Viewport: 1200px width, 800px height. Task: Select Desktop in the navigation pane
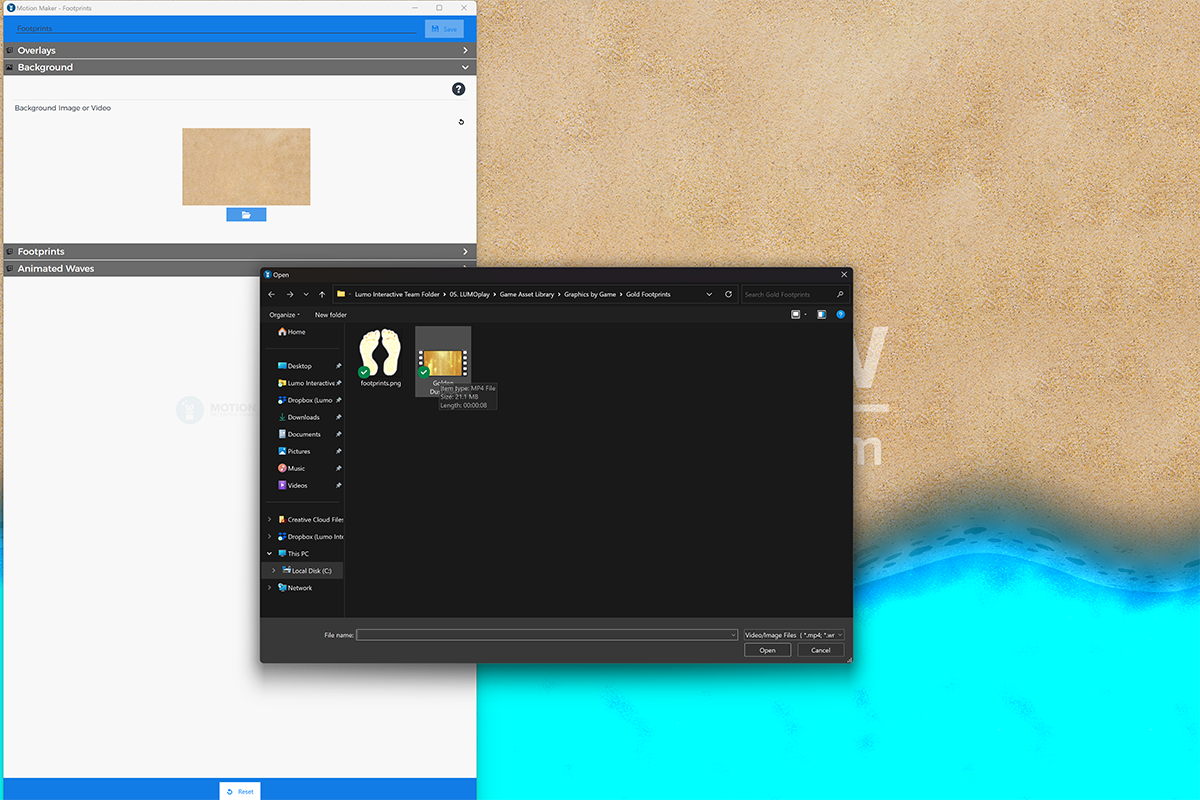[295, 366]
